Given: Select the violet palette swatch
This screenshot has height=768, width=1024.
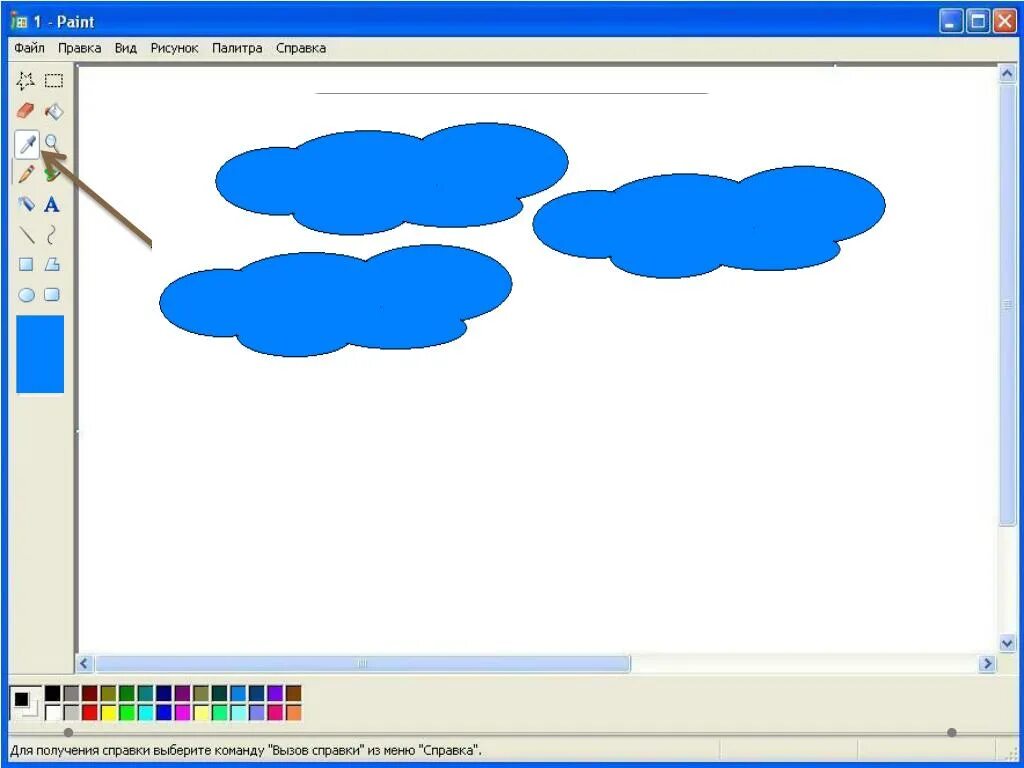Looking at the screenshot, I should (275, 693).
